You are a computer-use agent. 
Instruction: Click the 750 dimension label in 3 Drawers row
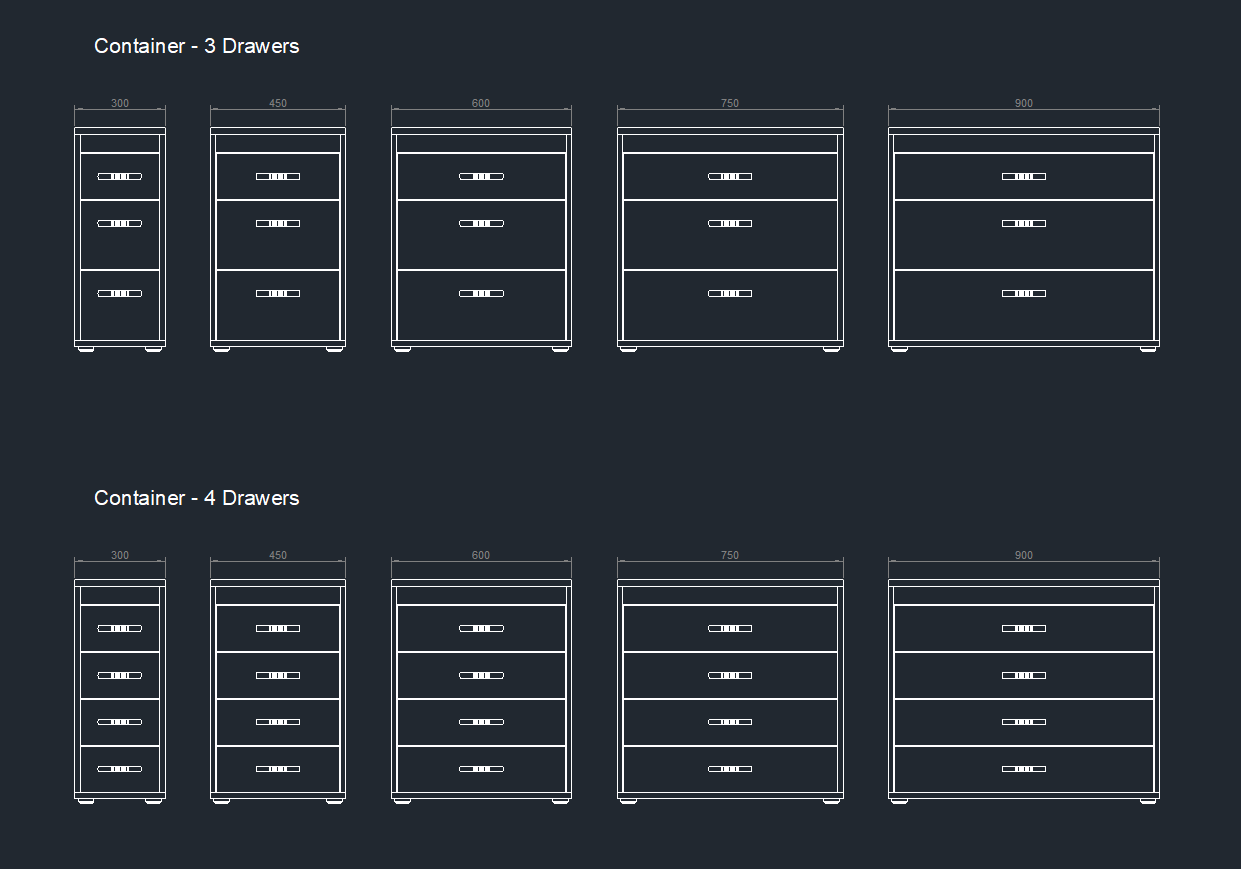tap(730, 104)
